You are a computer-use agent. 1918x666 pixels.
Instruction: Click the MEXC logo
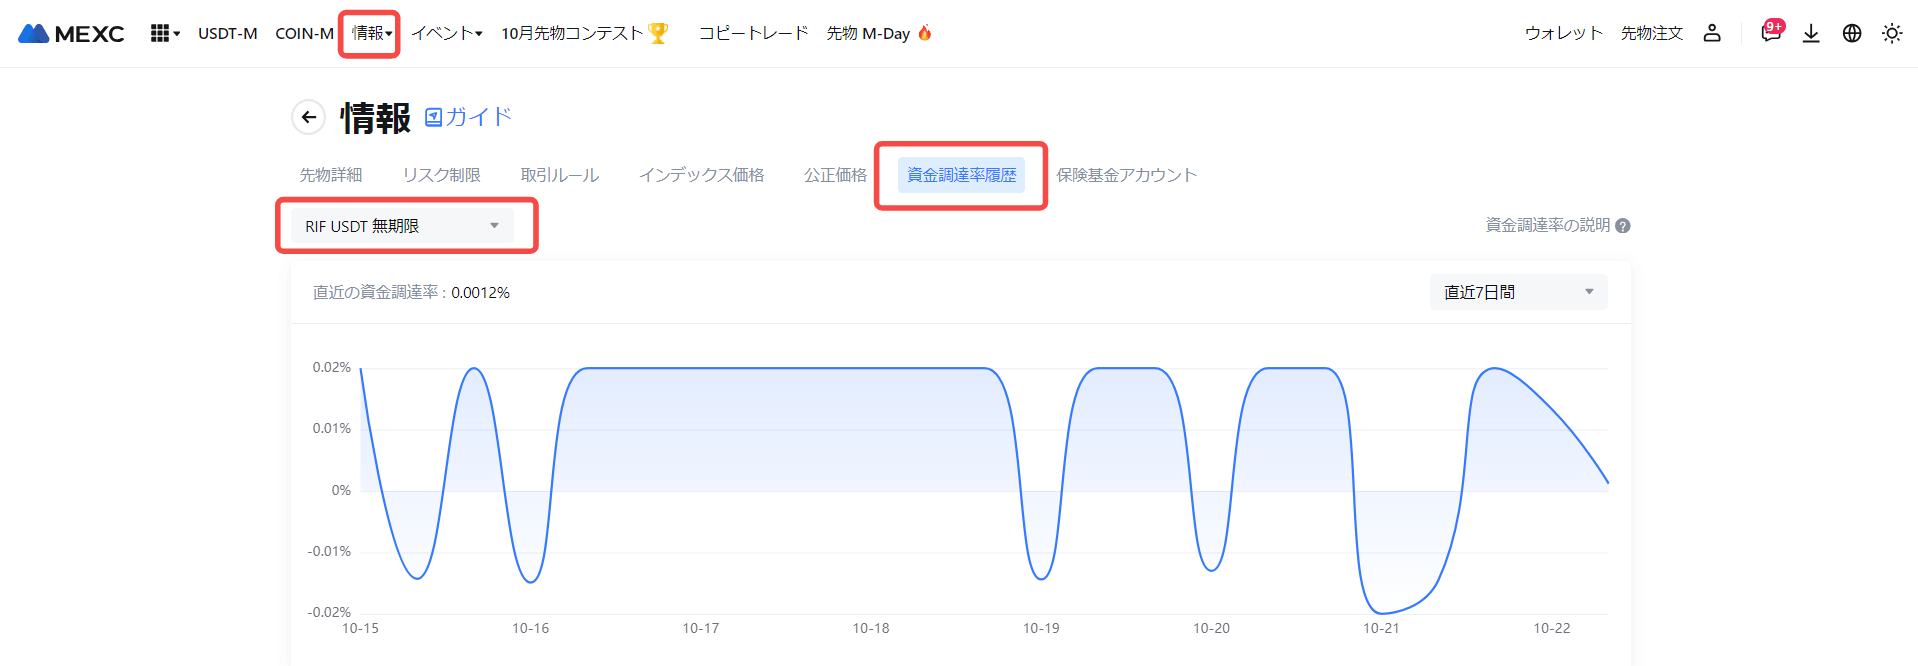tap(71, 34)
